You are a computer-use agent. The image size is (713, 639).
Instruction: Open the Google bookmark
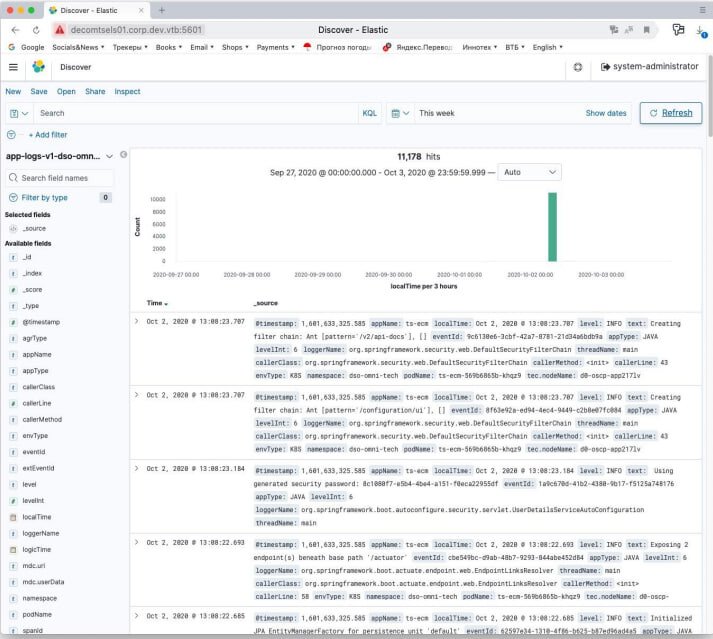coord(26,47)
